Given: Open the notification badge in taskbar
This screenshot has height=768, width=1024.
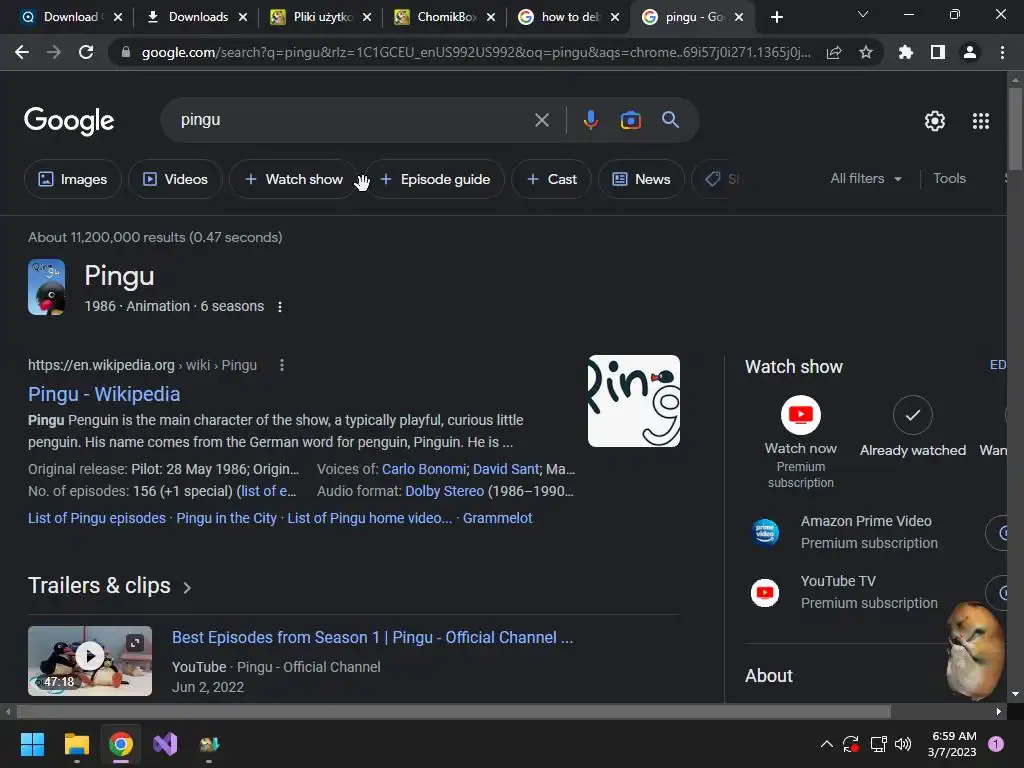Looking at the screenshot, I should point(996,744).
